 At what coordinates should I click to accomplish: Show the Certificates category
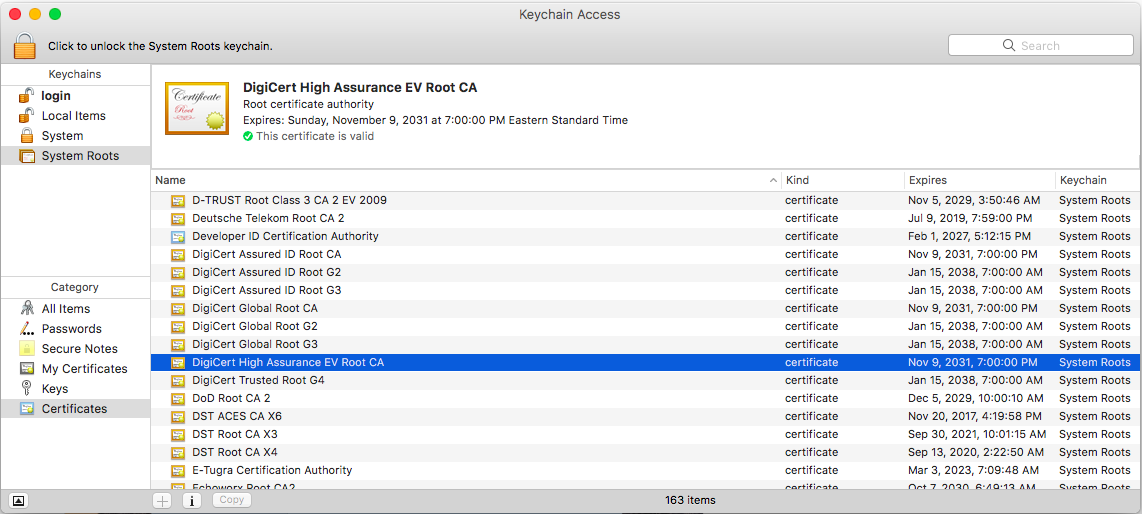click(74, 409)
